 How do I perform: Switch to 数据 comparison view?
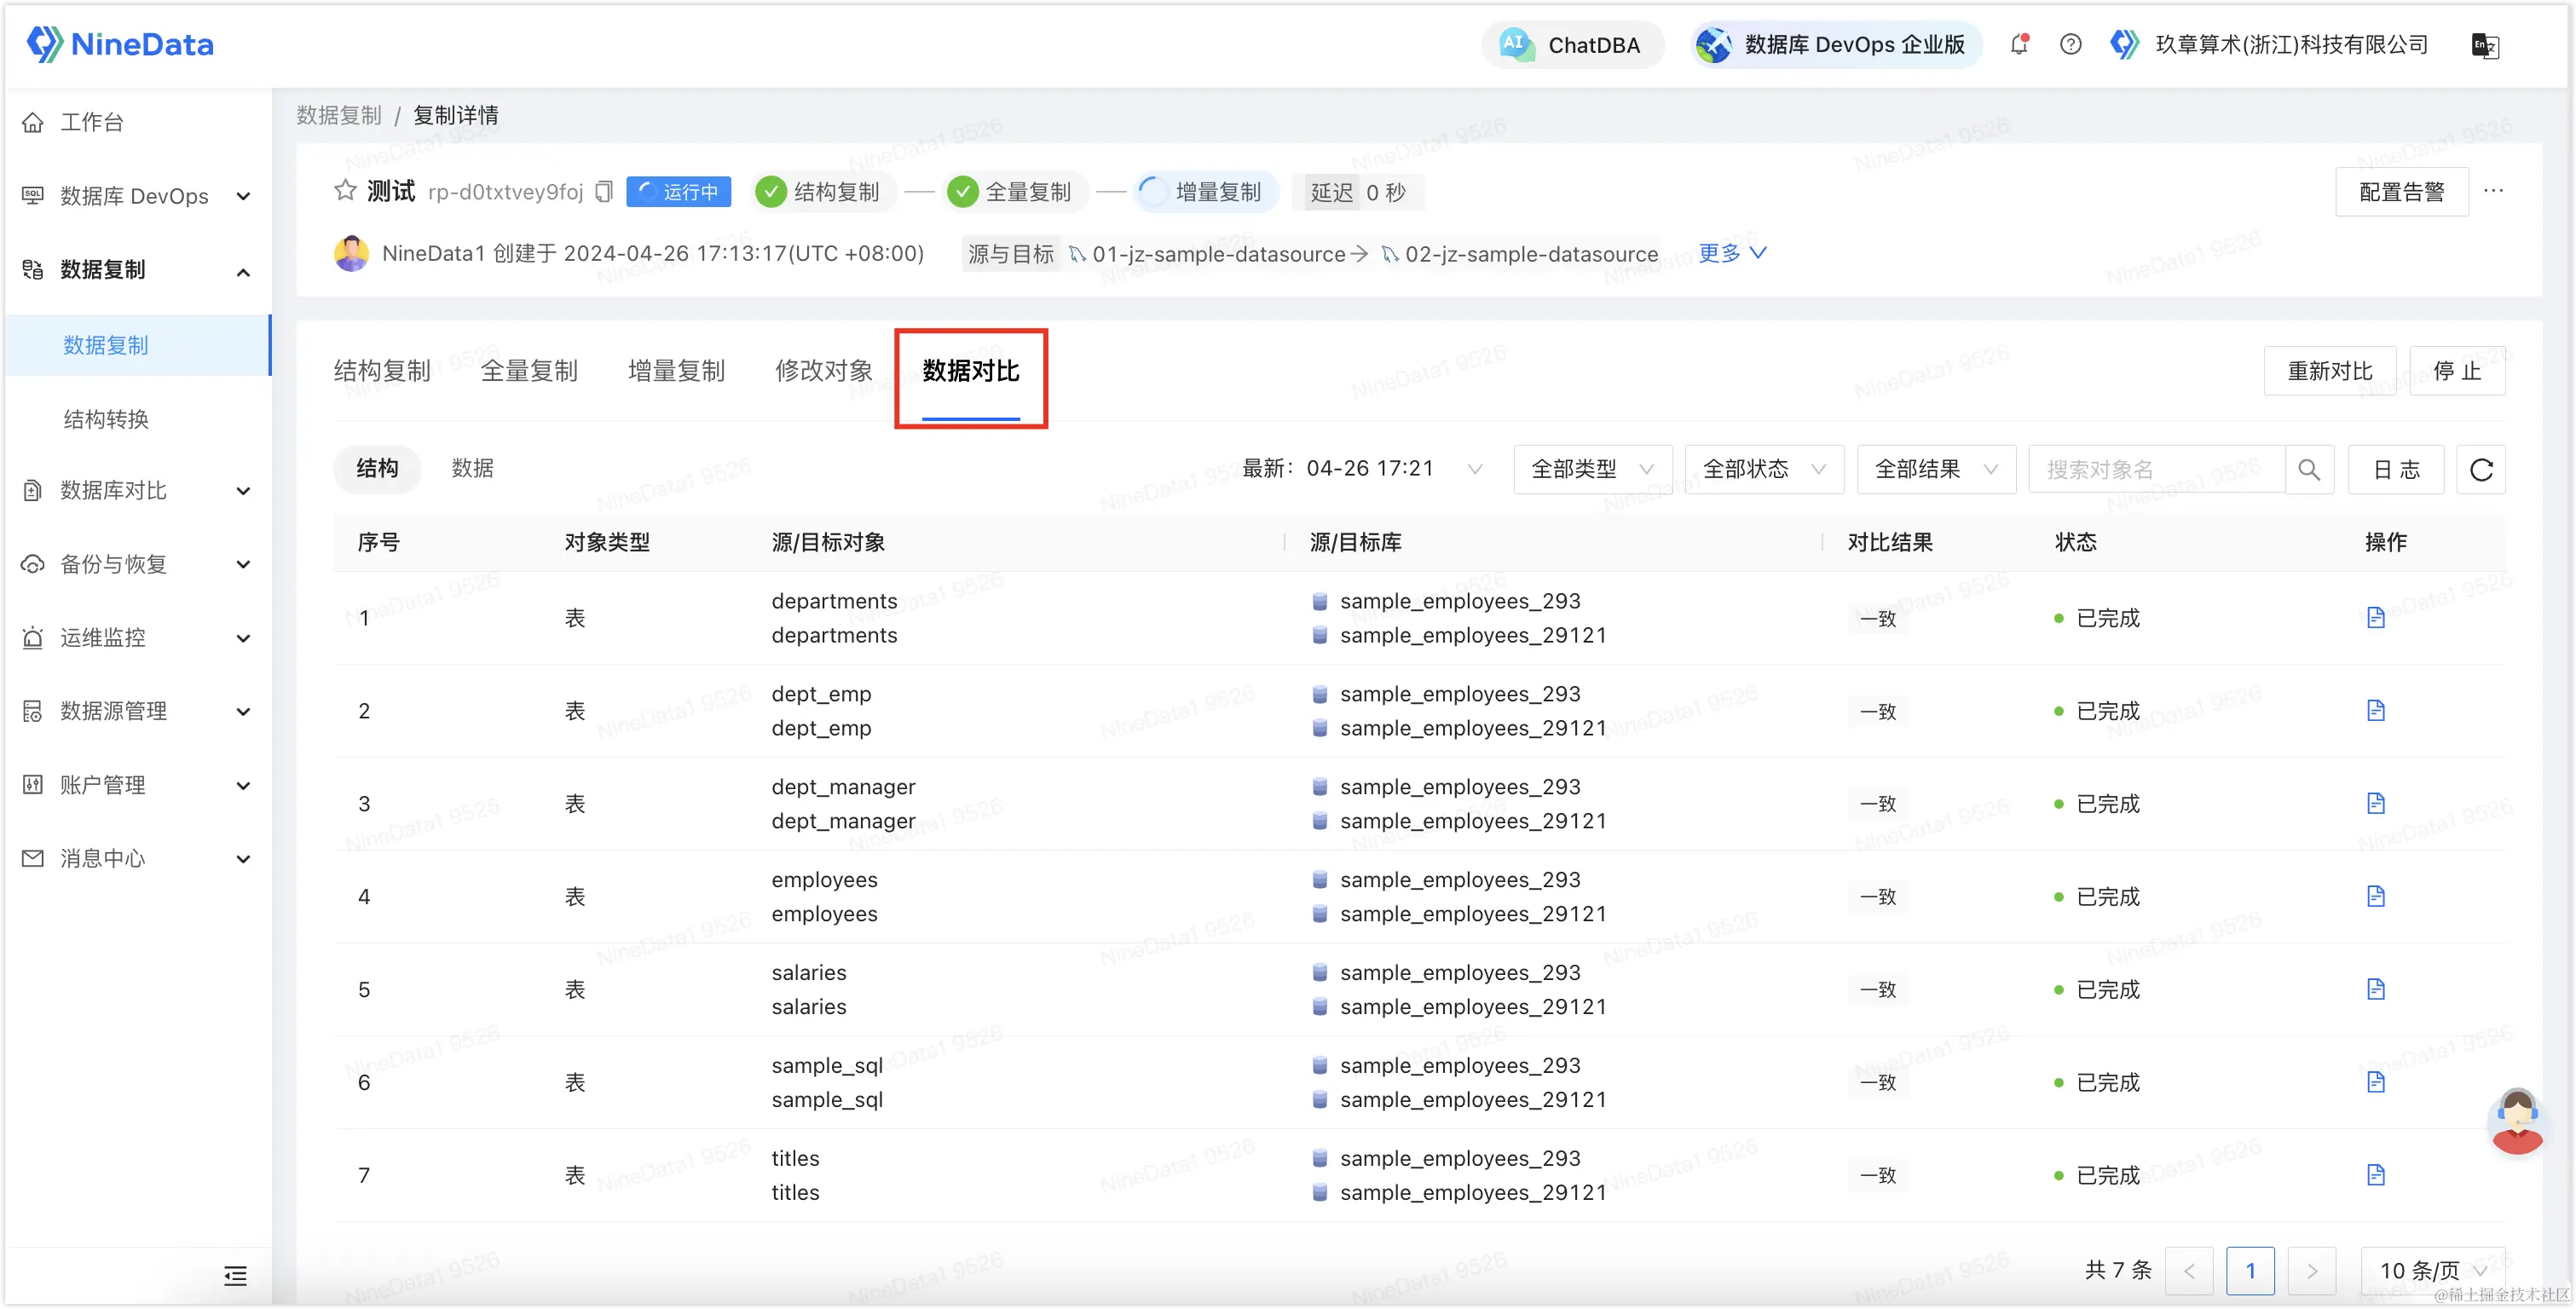tap(472, 469)
